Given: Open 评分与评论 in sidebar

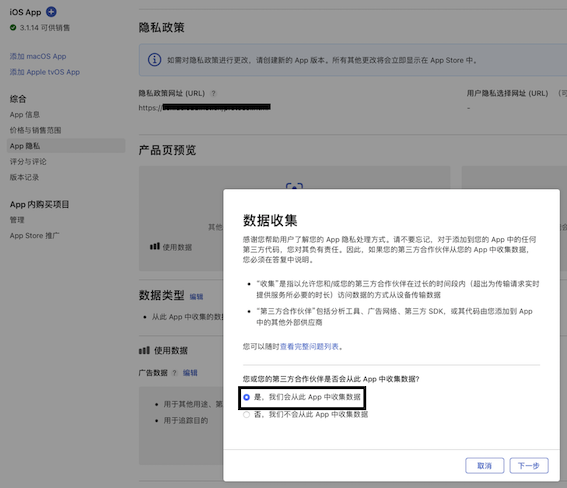Looking at the screenshot, I should [x=28, y=162].
